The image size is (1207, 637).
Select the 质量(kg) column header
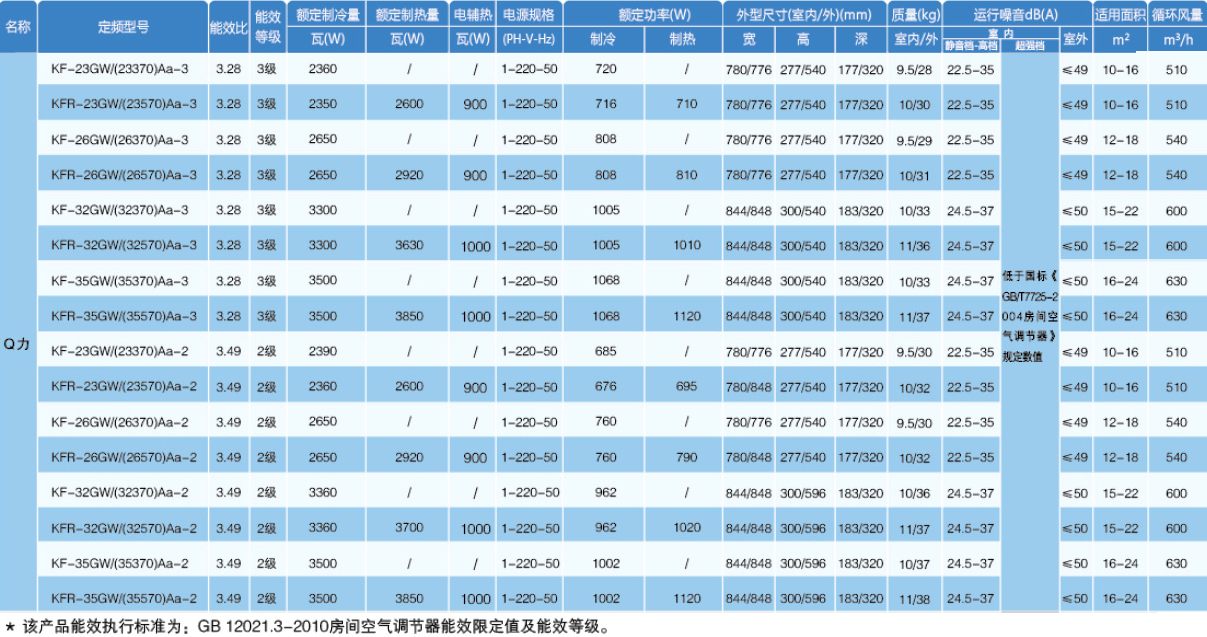[x=914, y=14]
